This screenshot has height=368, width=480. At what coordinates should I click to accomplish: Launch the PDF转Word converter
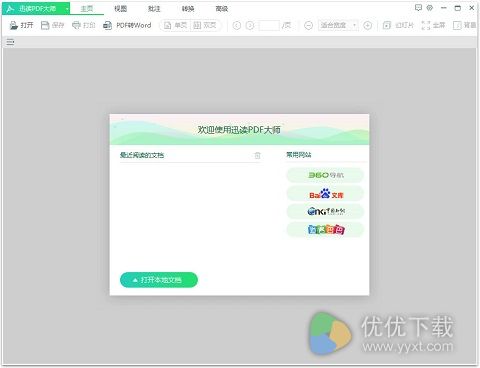click(x=127, y=25)
